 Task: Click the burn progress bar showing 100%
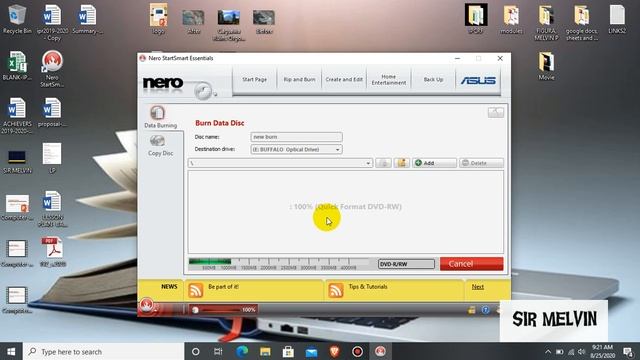tap(224, 310)
